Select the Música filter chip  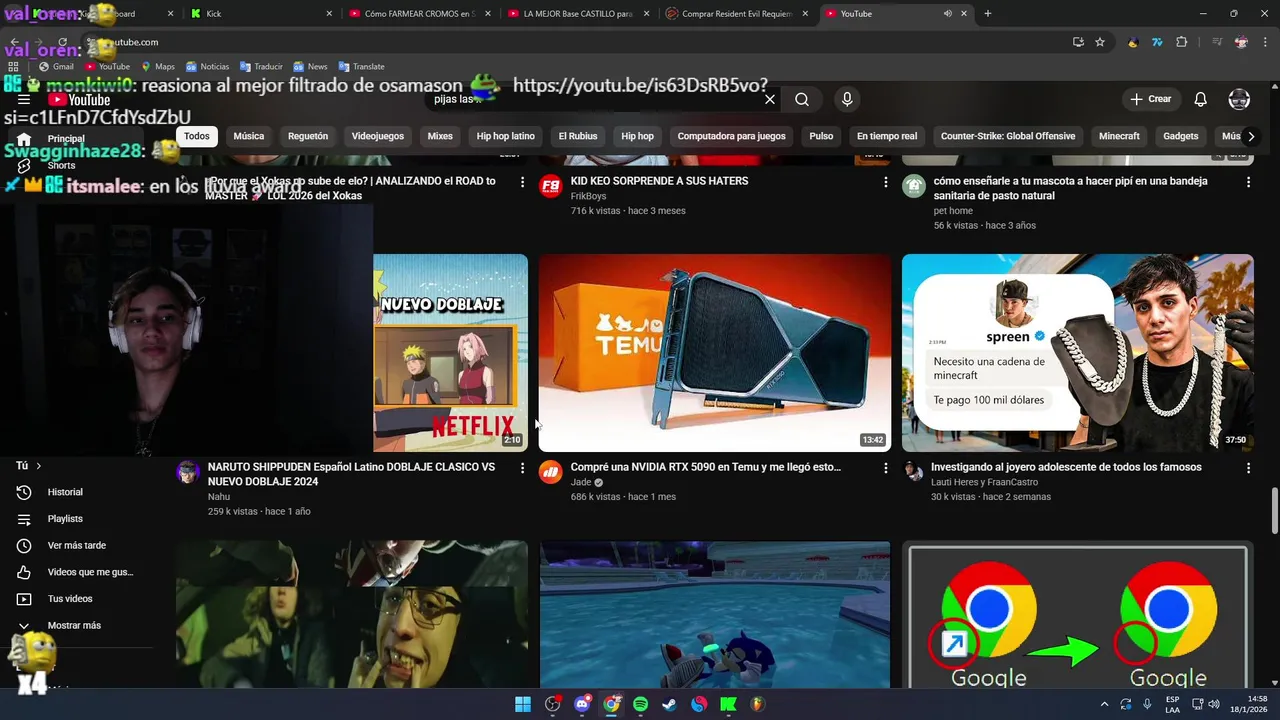pyautogui.click(x=249, y=136)
